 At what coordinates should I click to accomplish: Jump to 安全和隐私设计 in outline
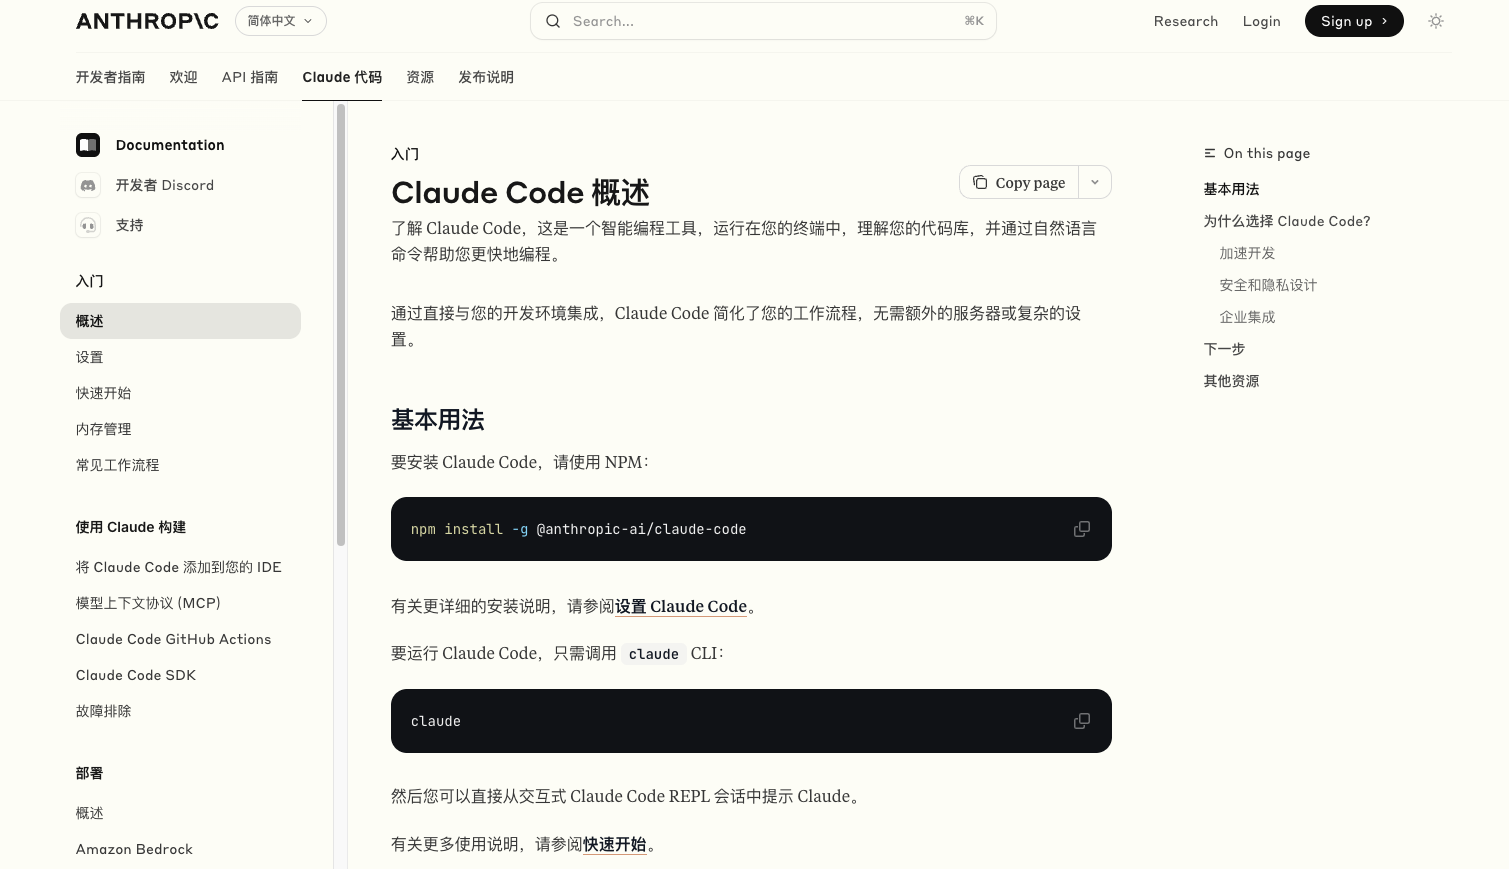click(x=1268, y=285)
